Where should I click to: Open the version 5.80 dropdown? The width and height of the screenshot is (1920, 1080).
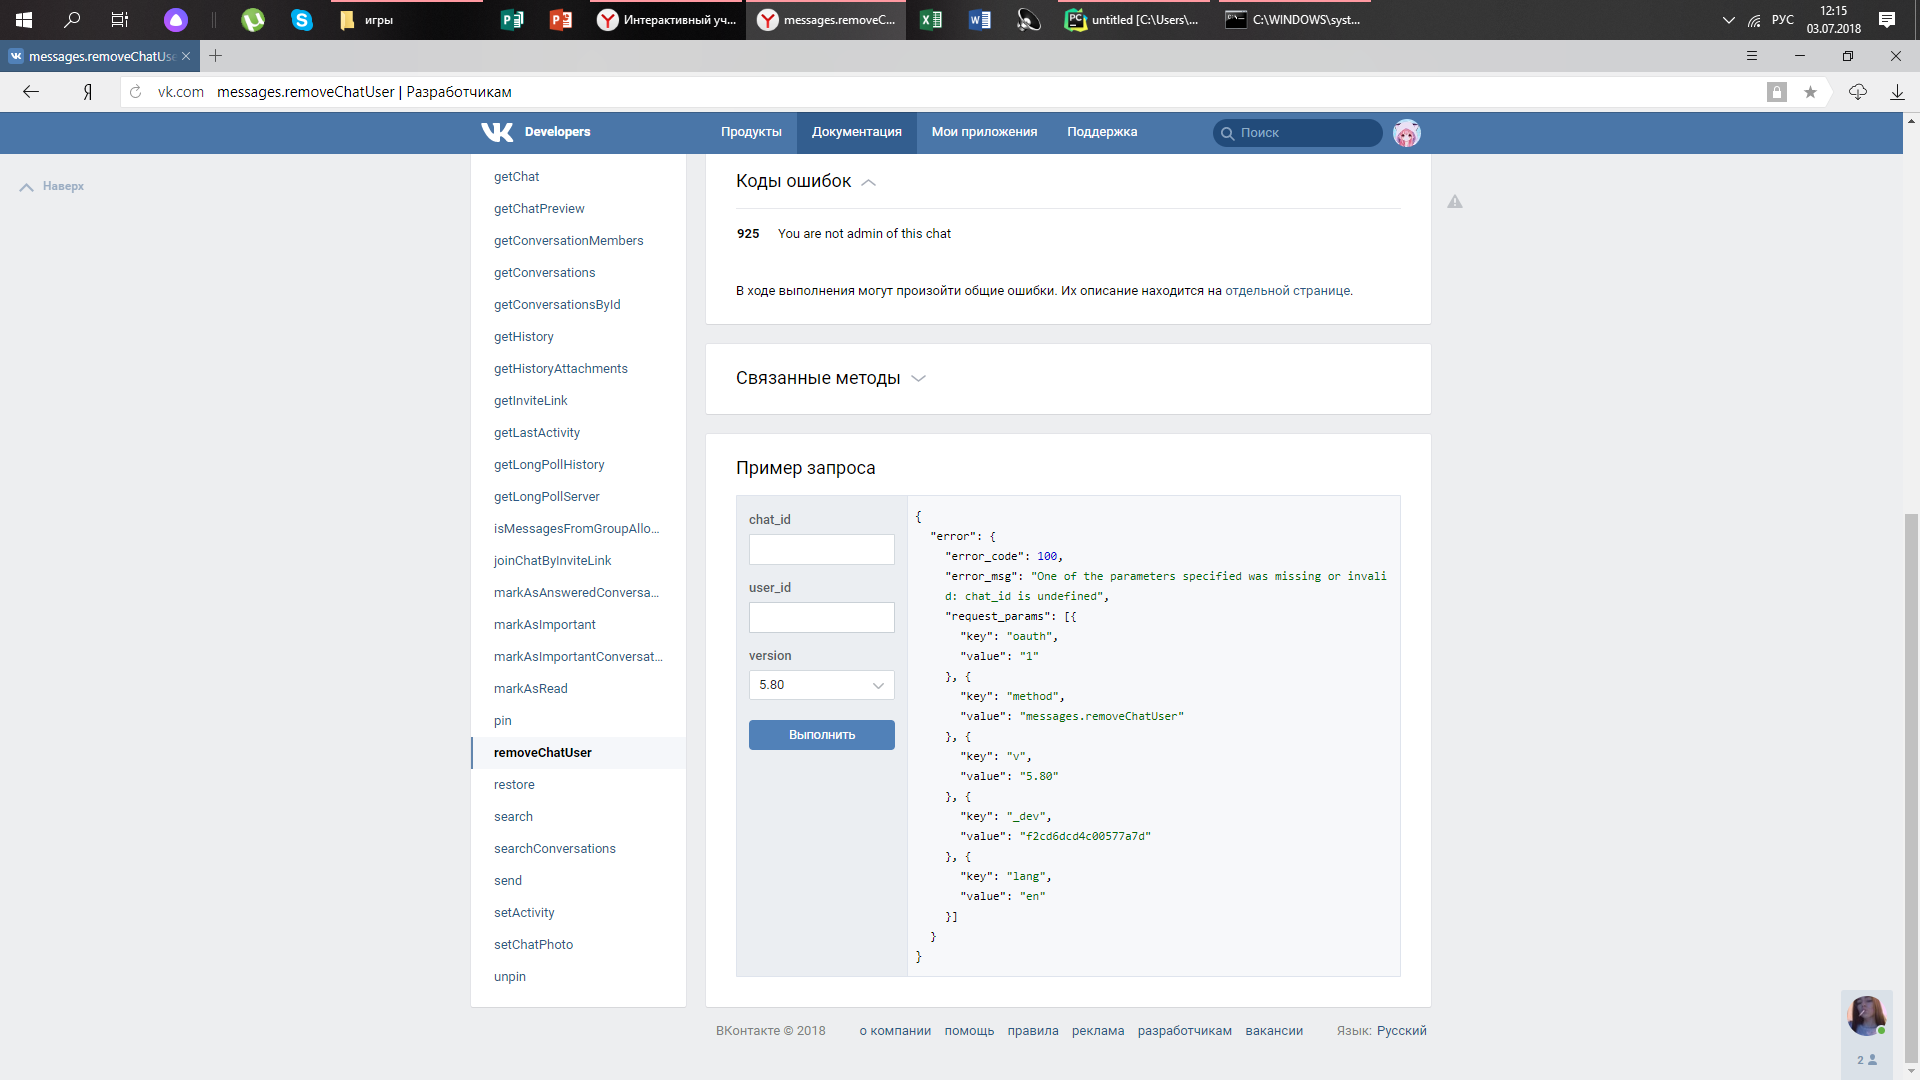[x=822, y=685]
